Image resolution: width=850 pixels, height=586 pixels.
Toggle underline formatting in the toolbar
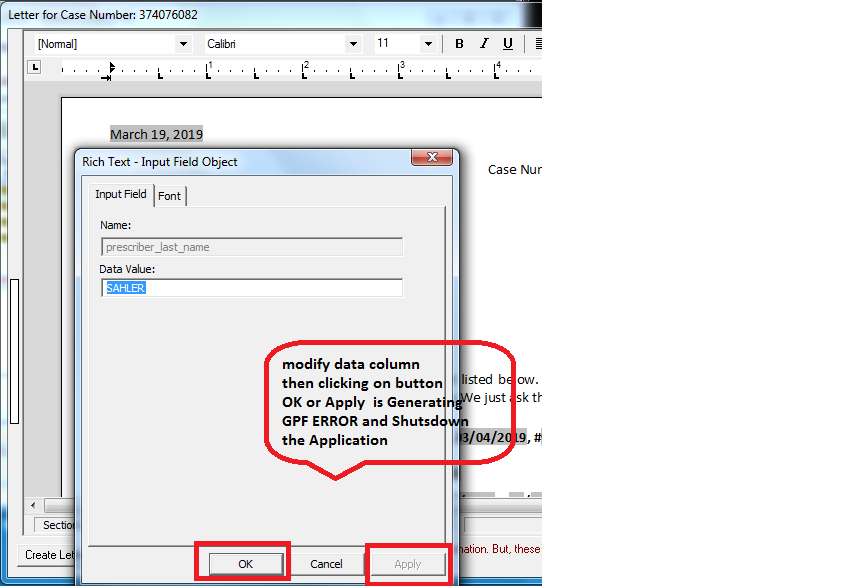tap(508, 44)
